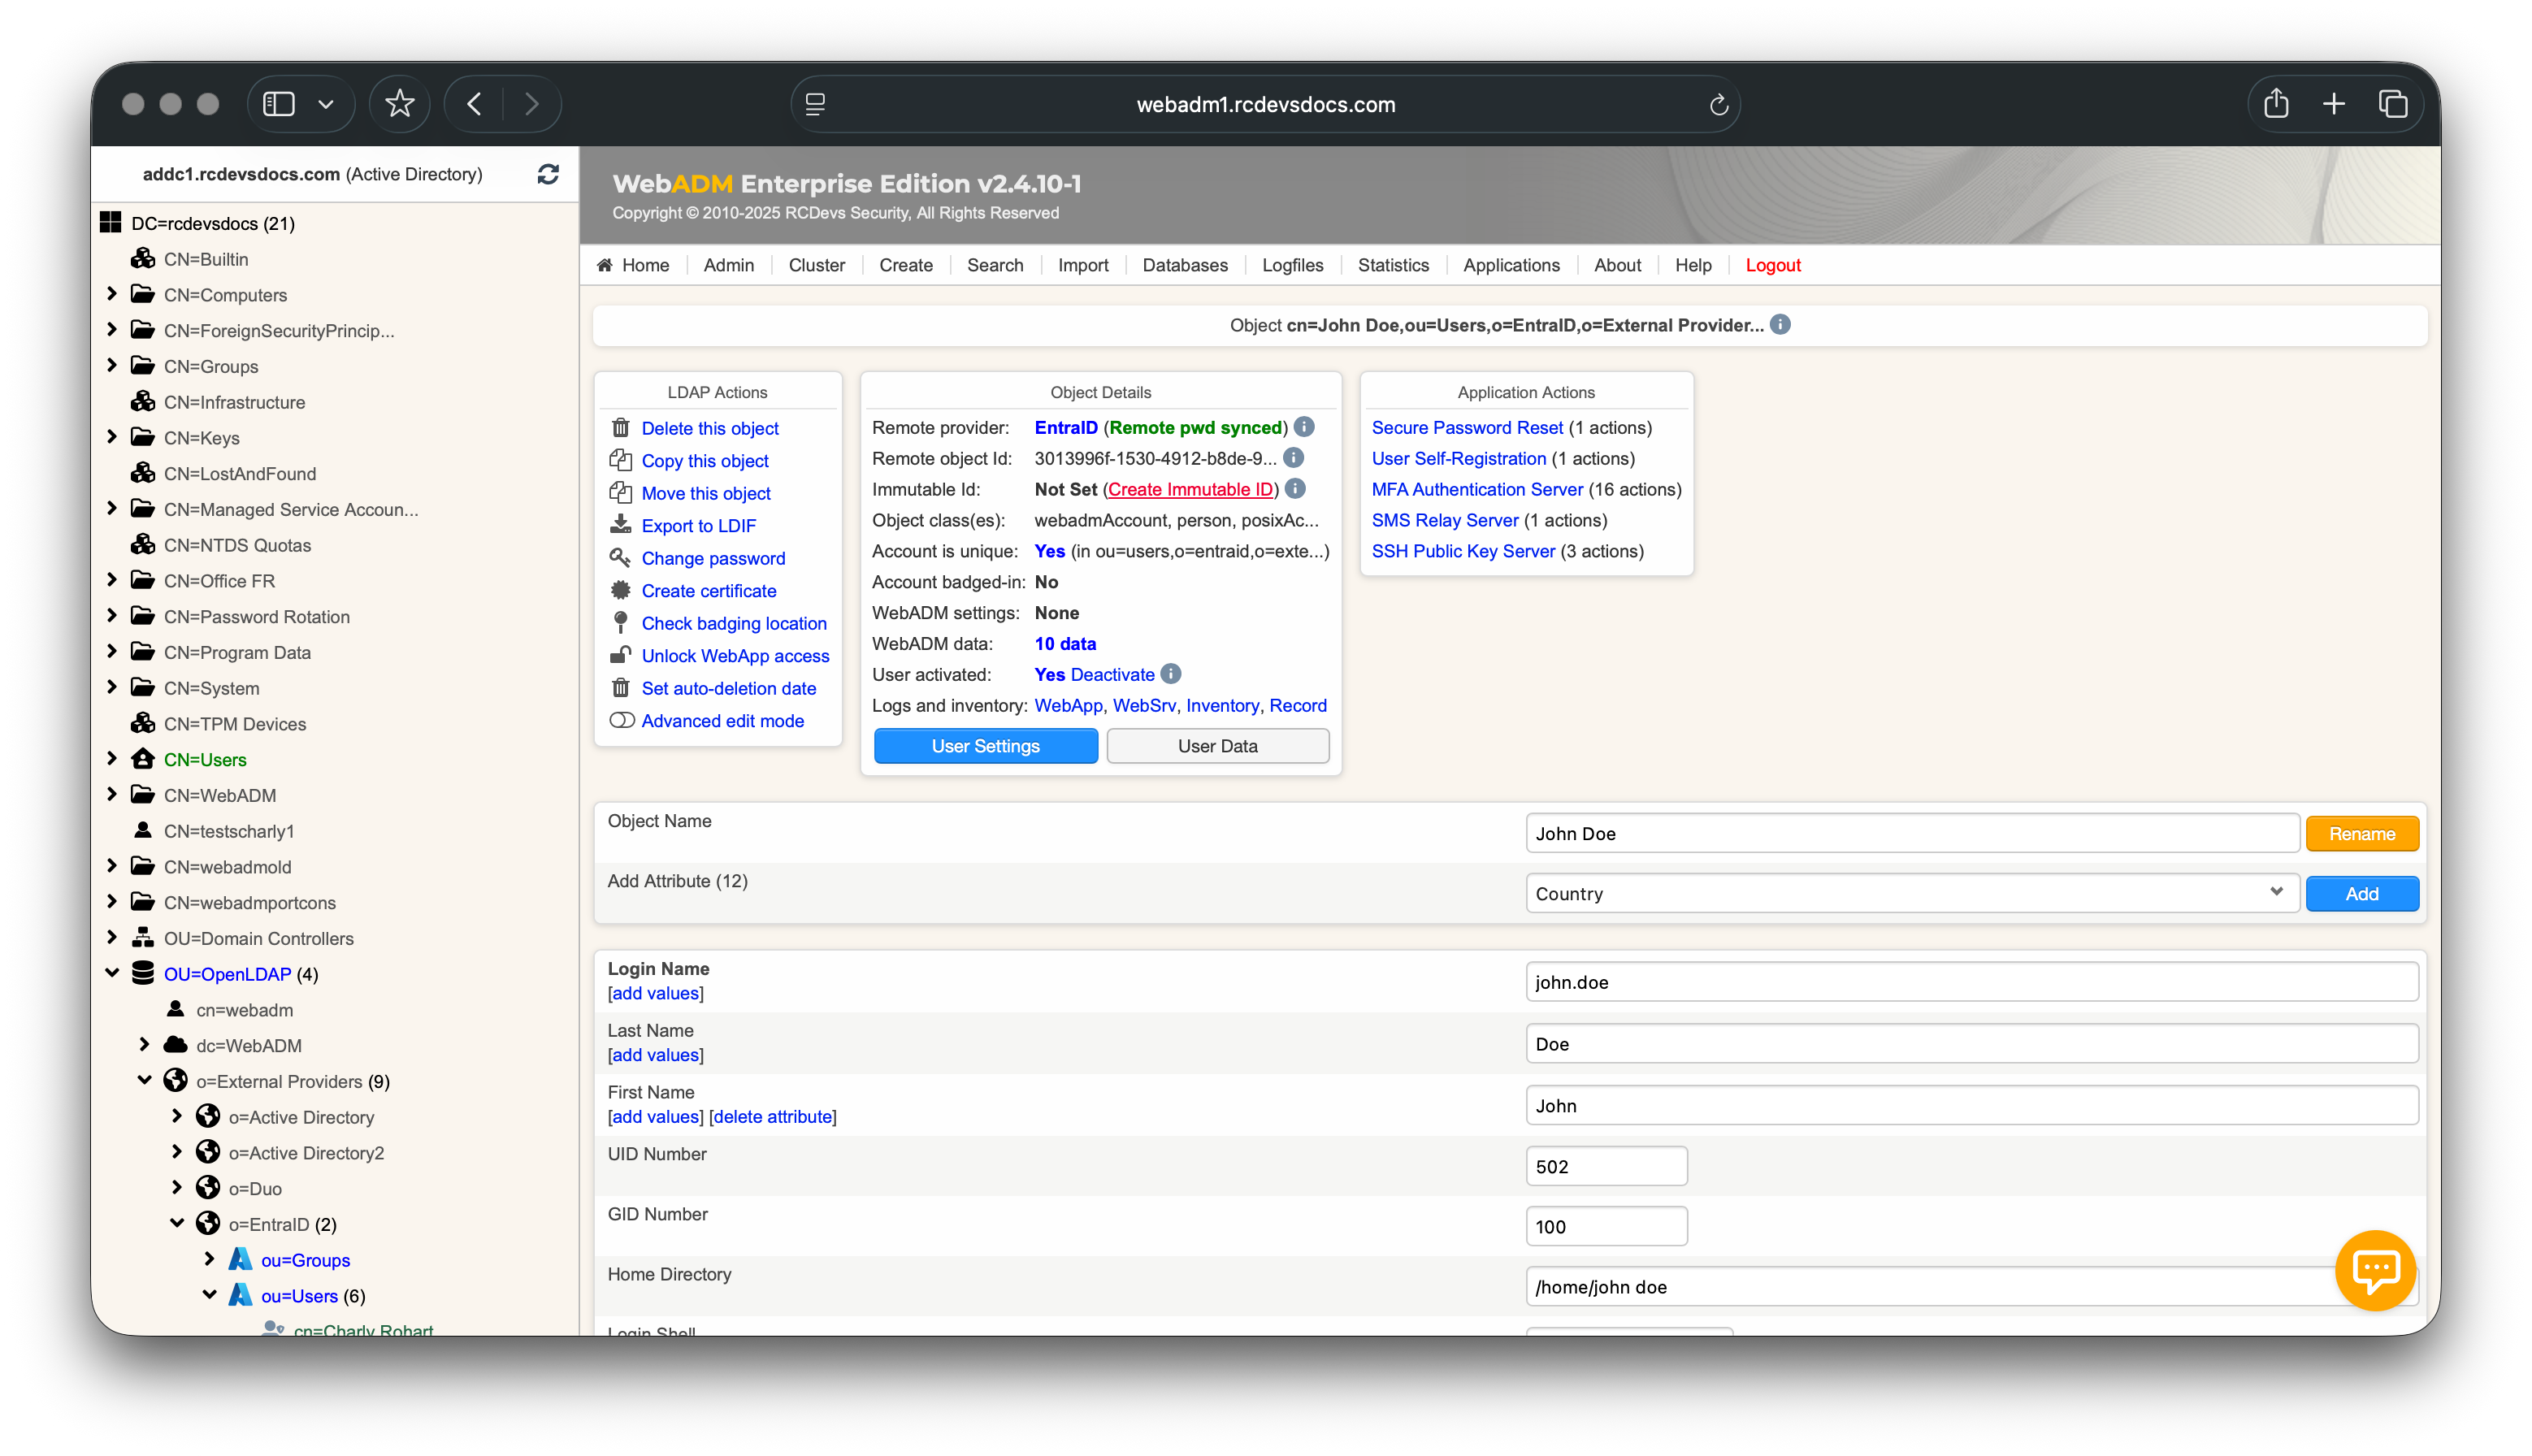Click the LDAP tree refresh icon
The image size is (2532, 1456).
(547, 174)
